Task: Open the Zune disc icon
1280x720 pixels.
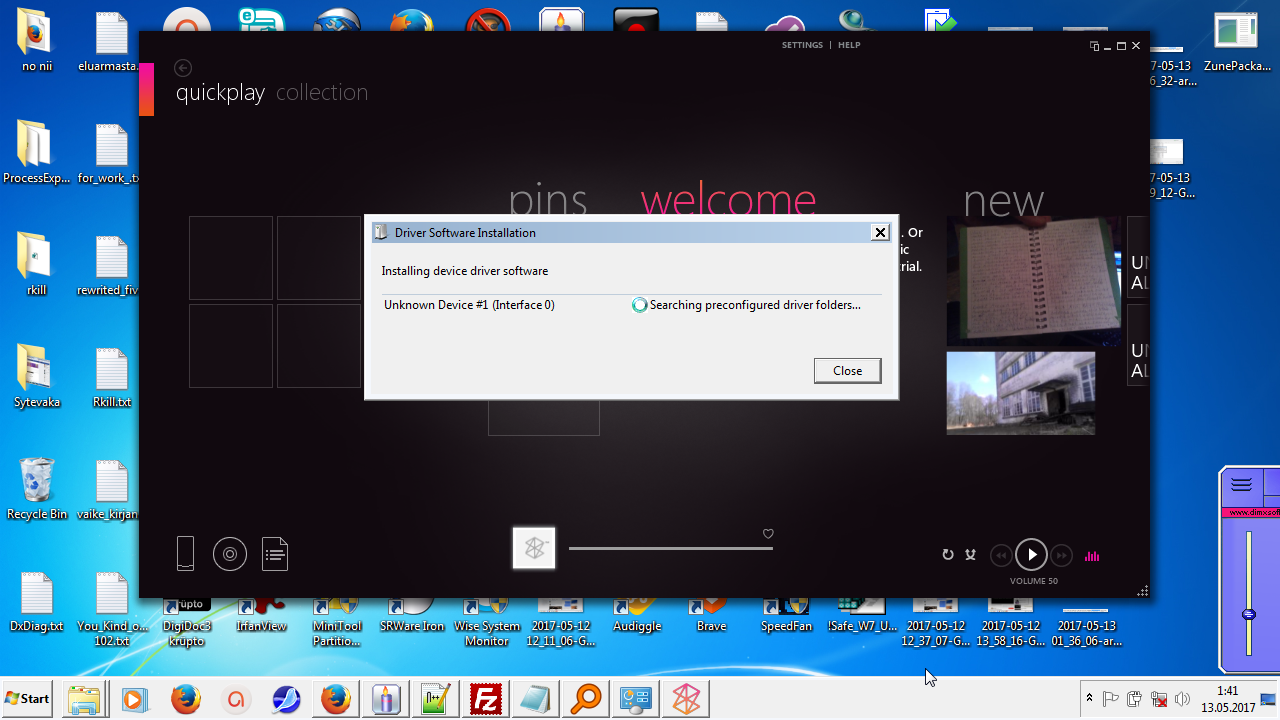Action: point(230,553)
